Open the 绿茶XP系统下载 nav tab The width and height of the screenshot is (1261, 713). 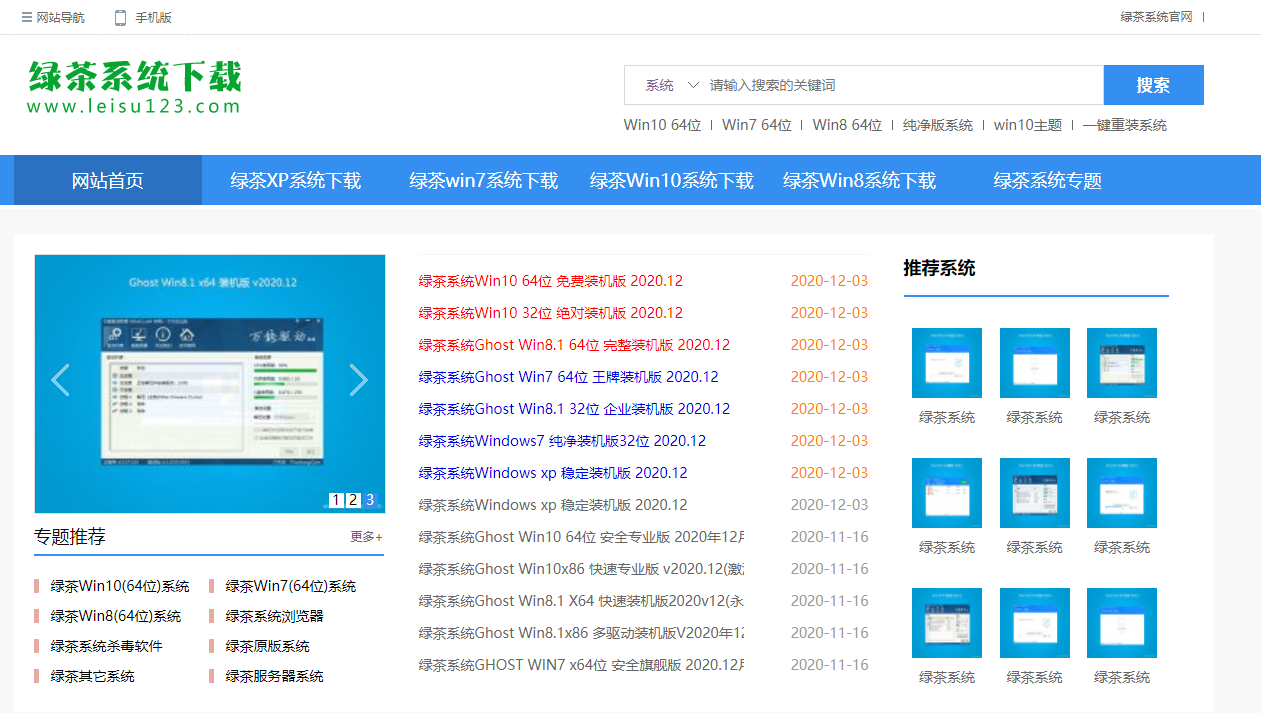[x=296, y=181]
